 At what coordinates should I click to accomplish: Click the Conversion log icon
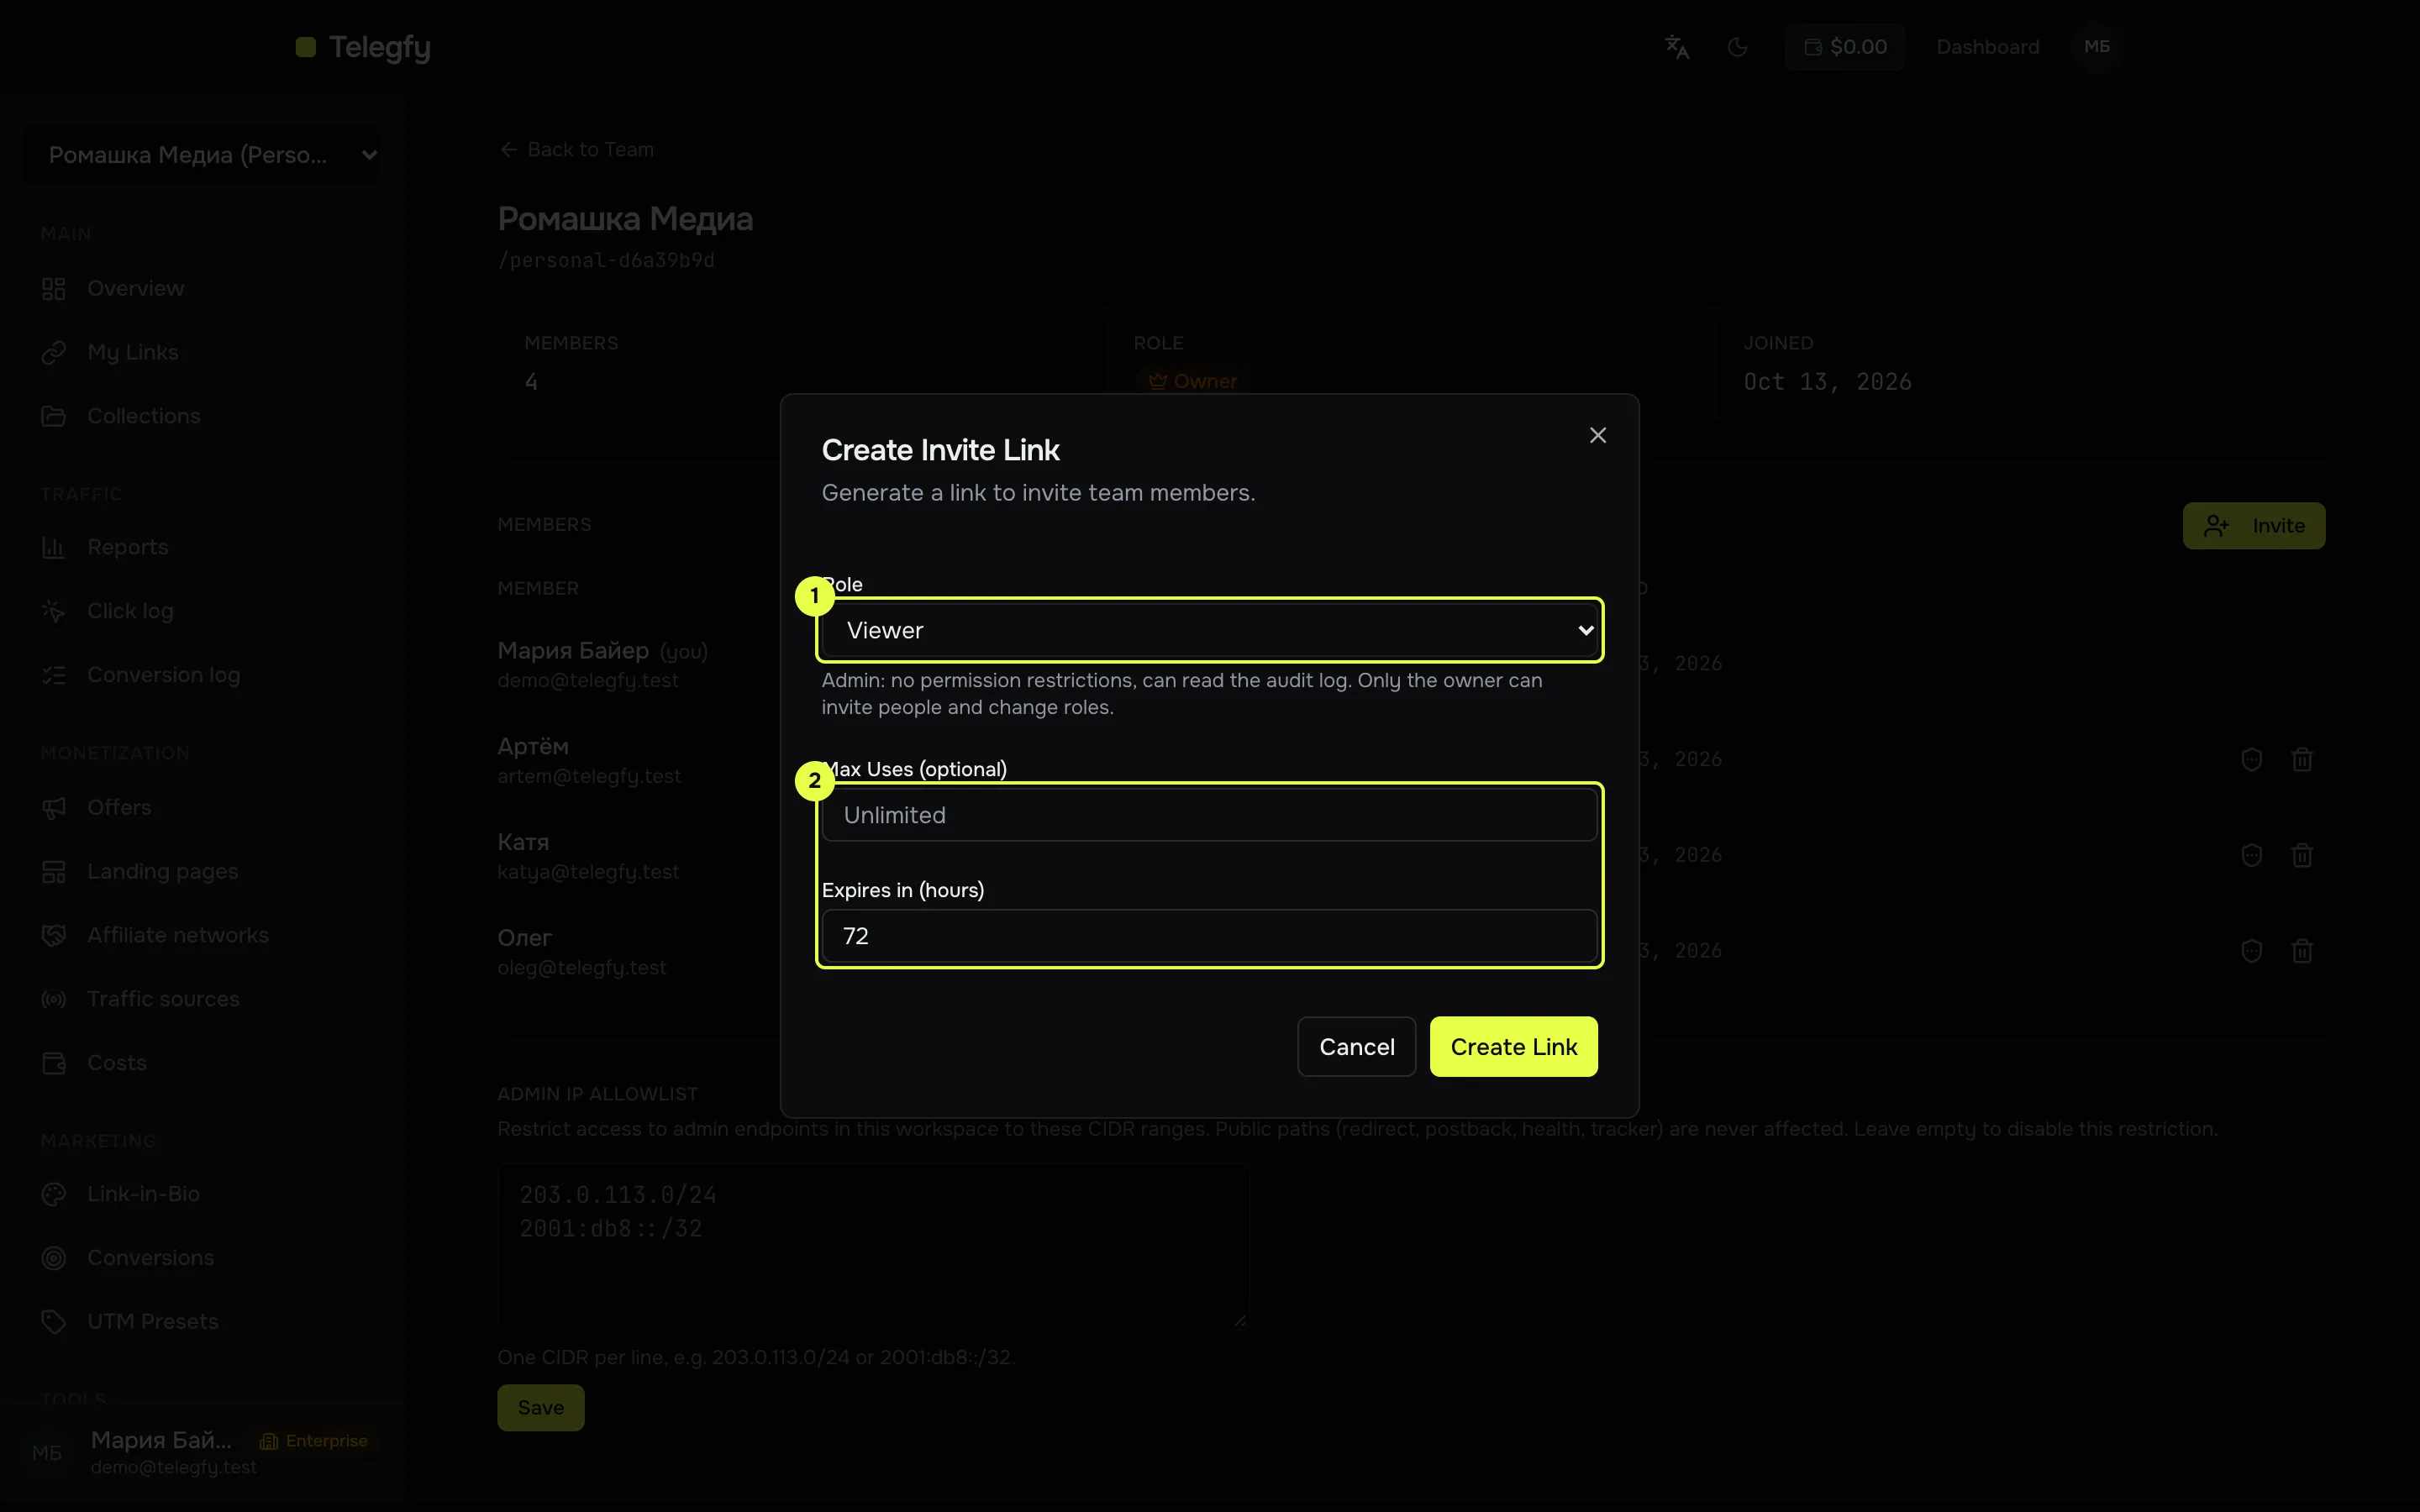point(54,675)
